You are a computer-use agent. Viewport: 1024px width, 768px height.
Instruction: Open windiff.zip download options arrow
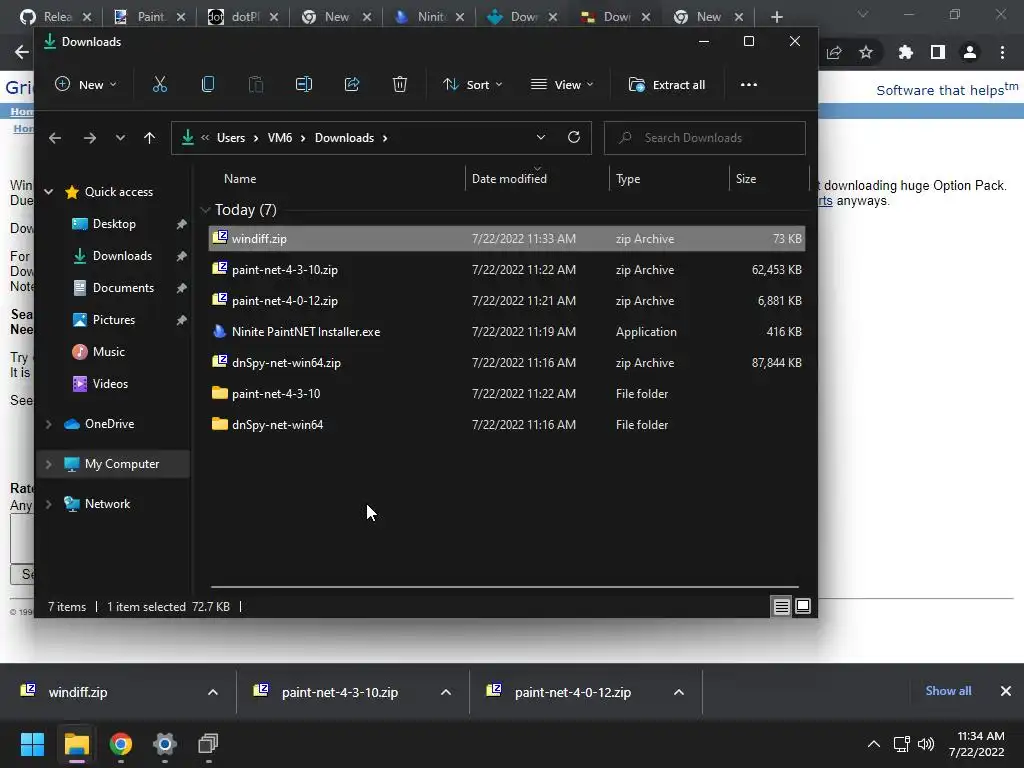tap(213, 692)
